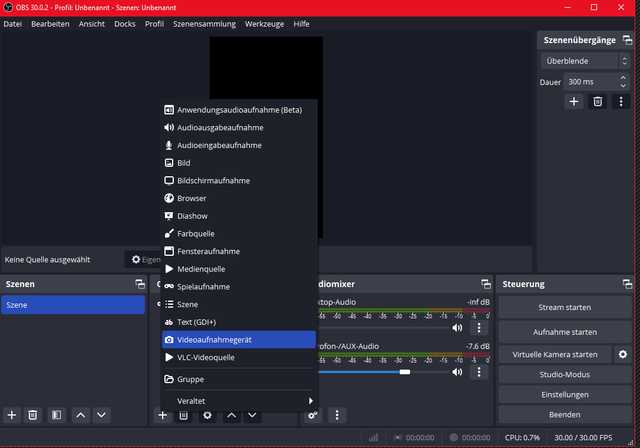The image size is (640, 448).
Task: Choose Bild source
Action: click(239, 163)
